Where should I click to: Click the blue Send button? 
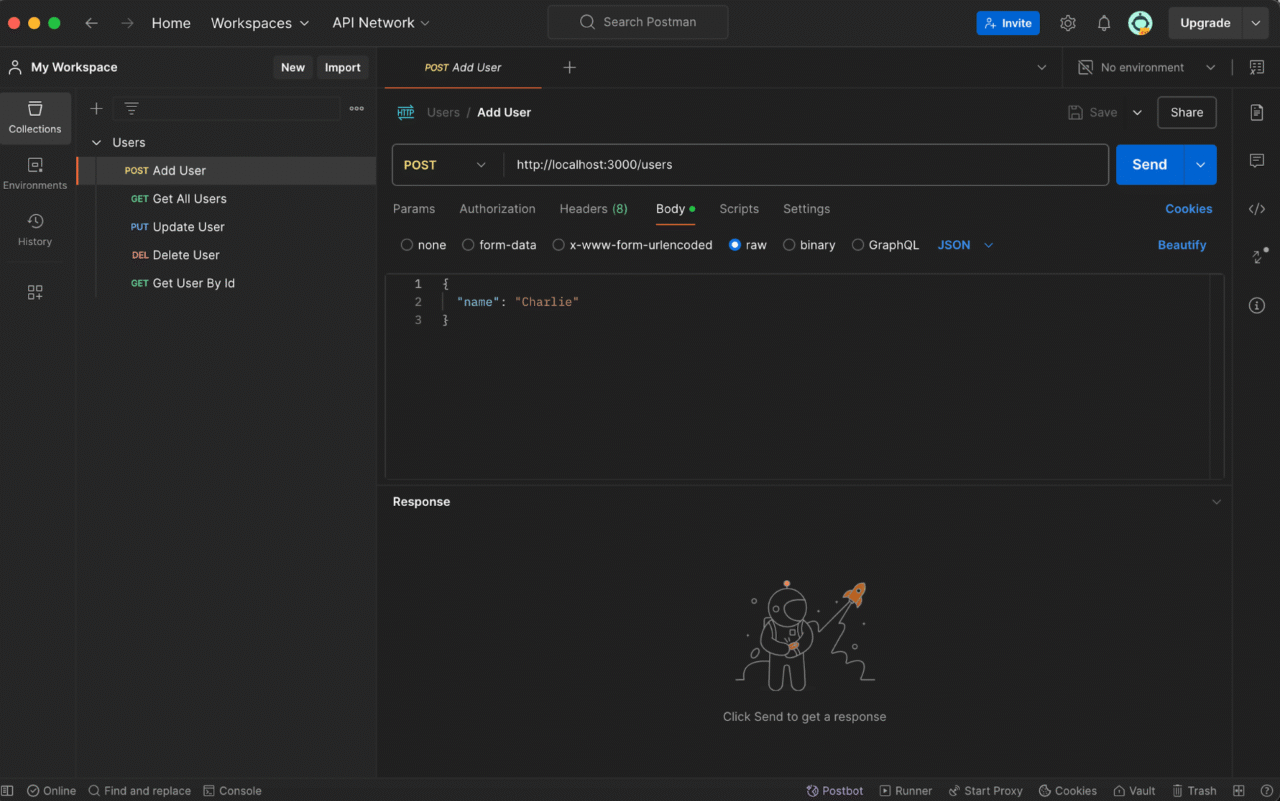(x=1150, y=165)
